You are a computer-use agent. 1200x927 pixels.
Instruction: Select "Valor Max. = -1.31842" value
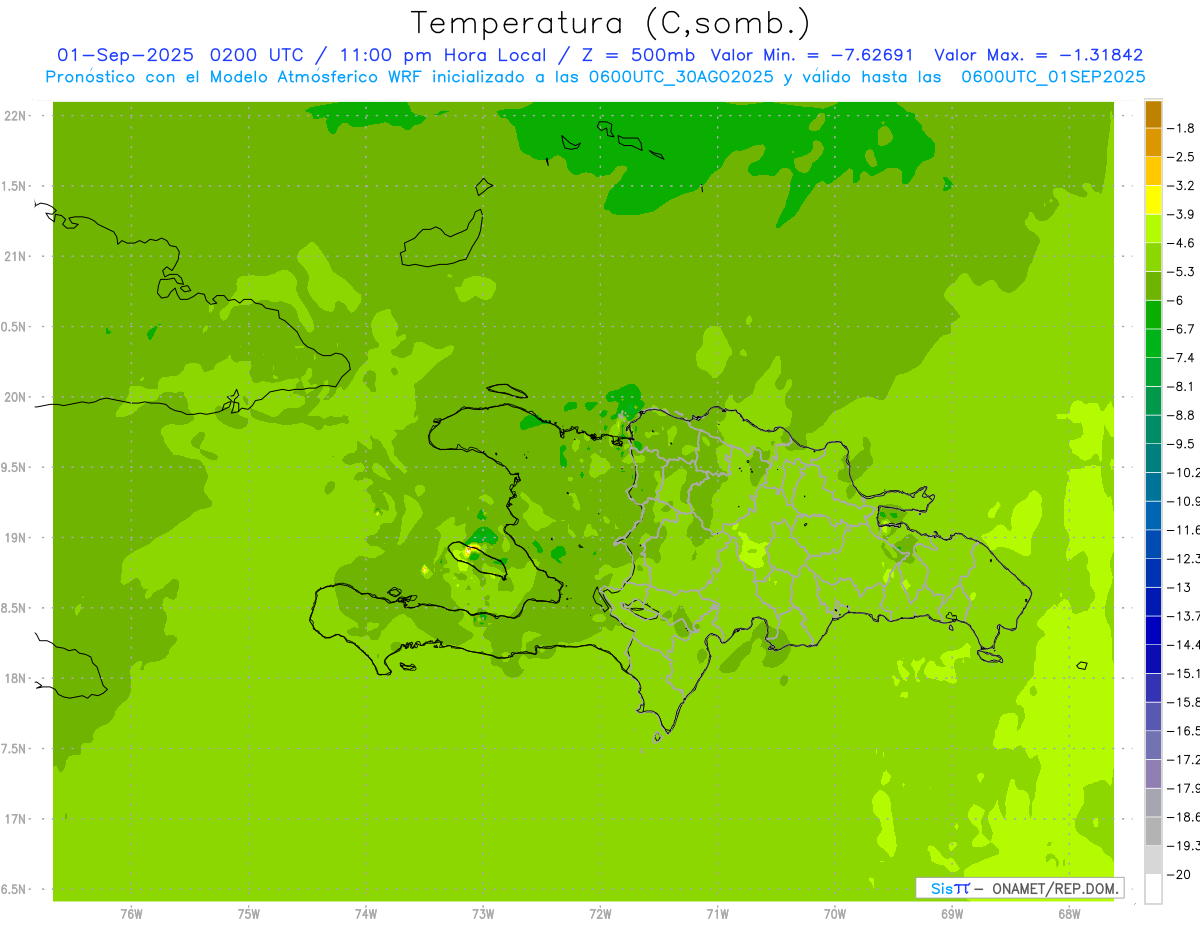[x=1038, y=55]
